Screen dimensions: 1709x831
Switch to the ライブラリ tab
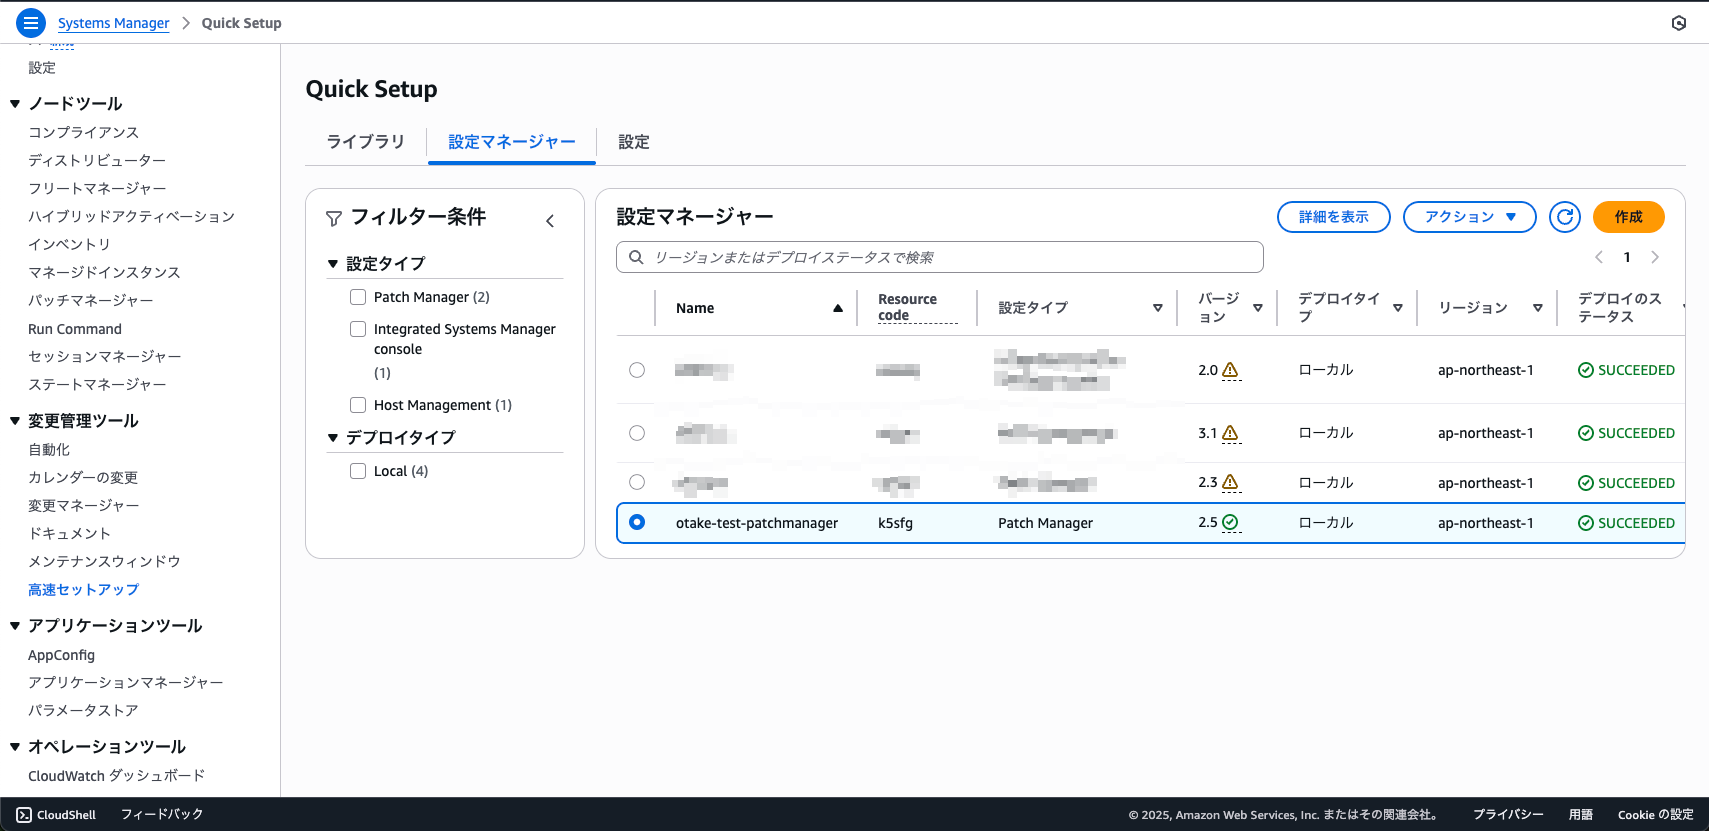point(365,142)
